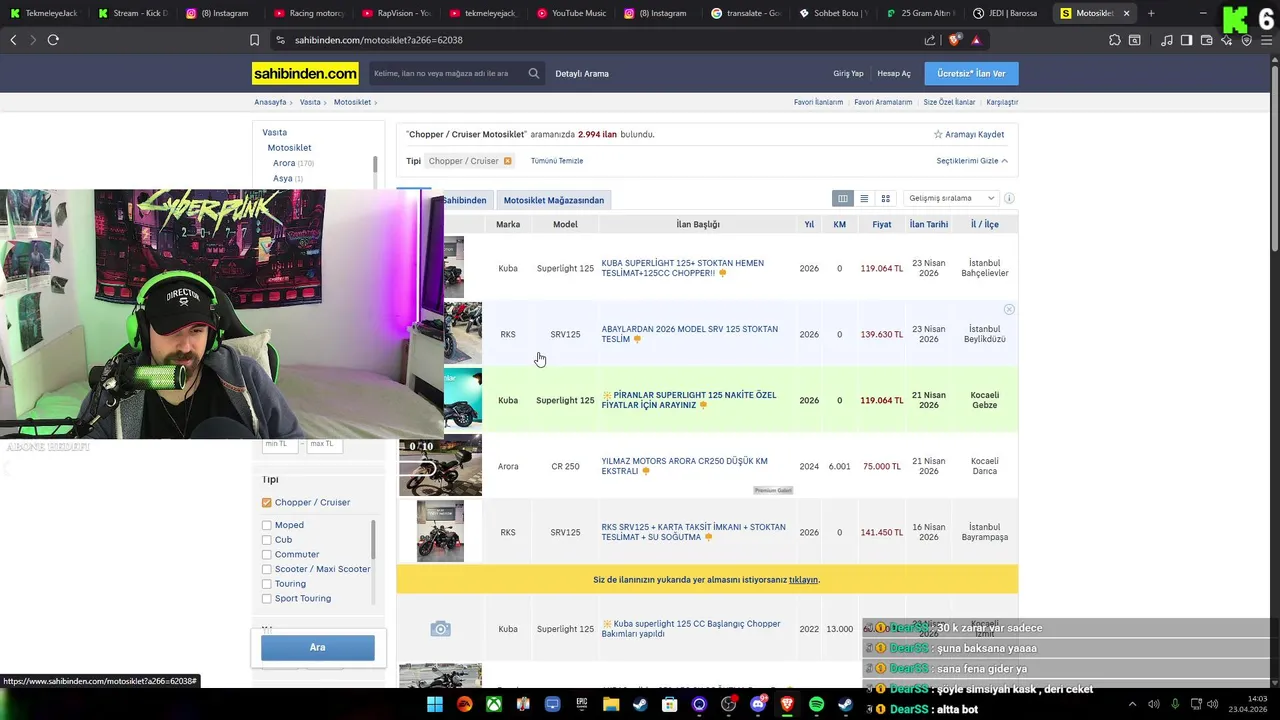Open File Explorer from the taskbar
The height and width of the screenshot is (720, 1280).
tap(611, 705)
